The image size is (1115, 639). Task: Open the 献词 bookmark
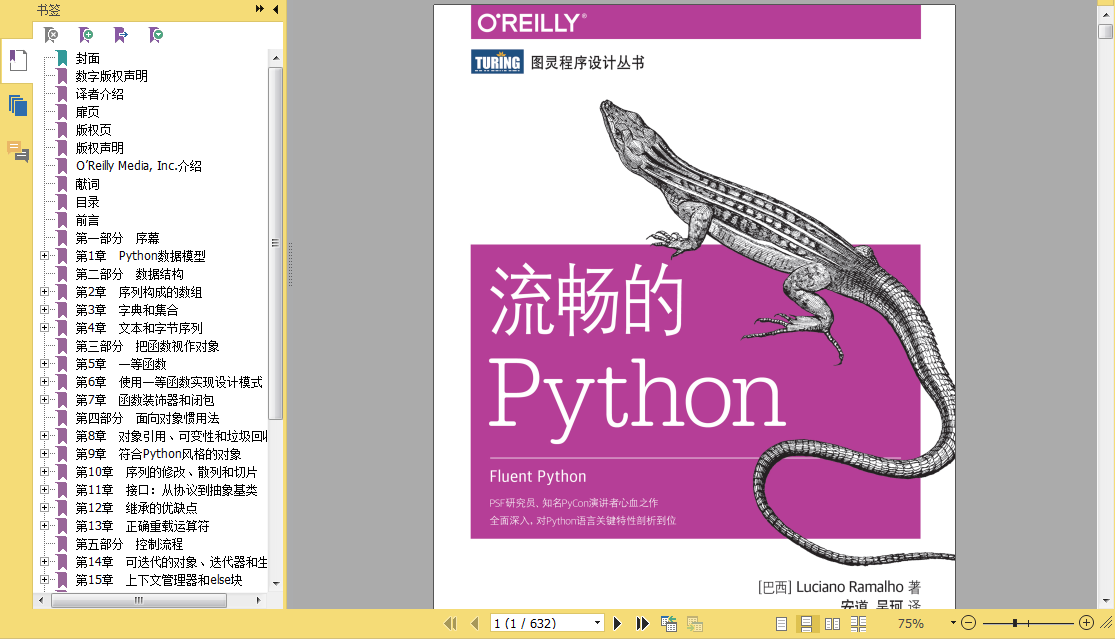coord(87,184)
